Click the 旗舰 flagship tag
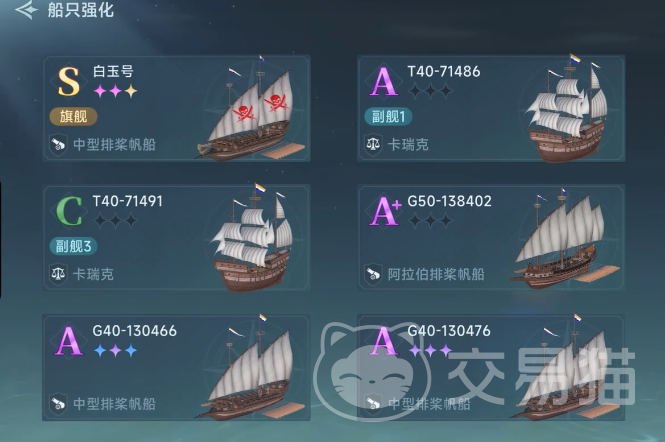Image resolution: width=665 pixels, height=442 pixels. [x=73, y=117]
